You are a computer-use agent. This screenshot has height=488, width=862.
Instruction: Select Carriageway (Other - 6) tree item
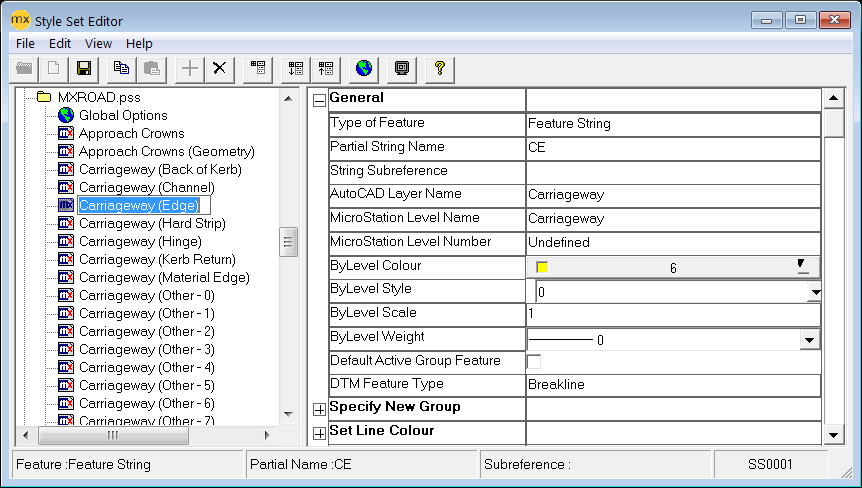click(147, 404)
